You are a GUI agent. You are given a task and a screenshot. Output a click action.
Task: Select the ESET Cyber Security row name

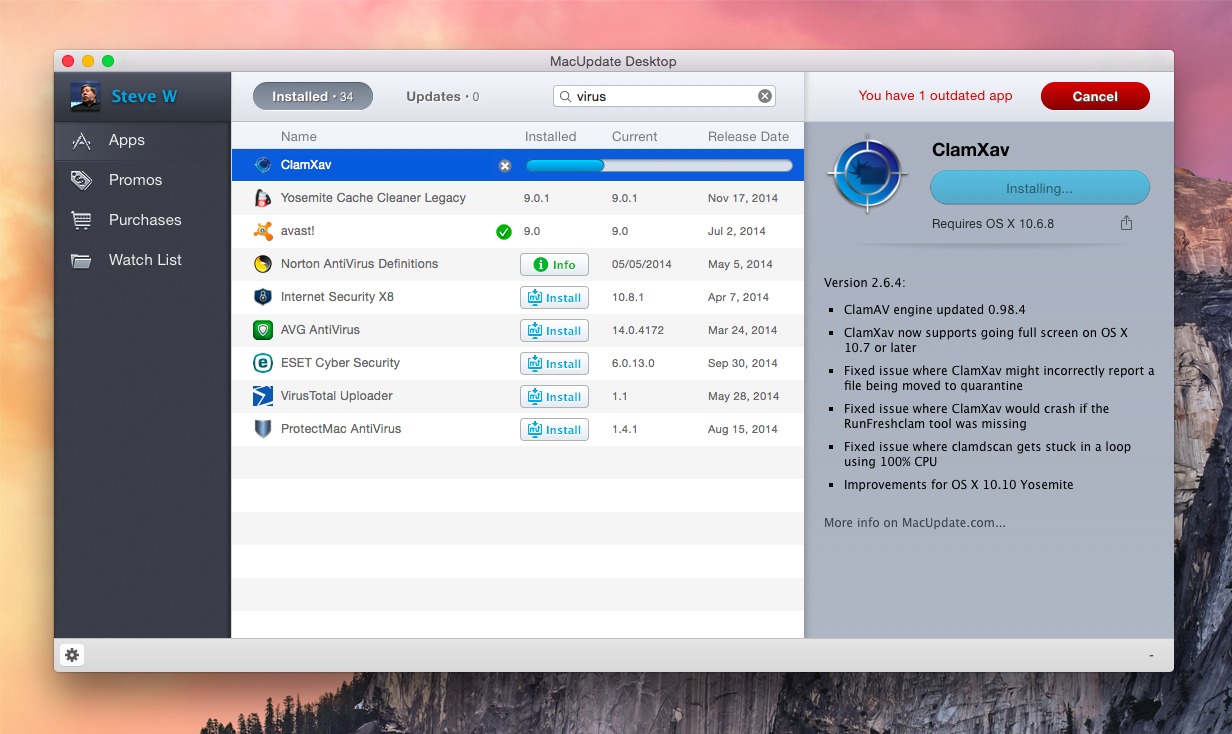click(340, 363)
